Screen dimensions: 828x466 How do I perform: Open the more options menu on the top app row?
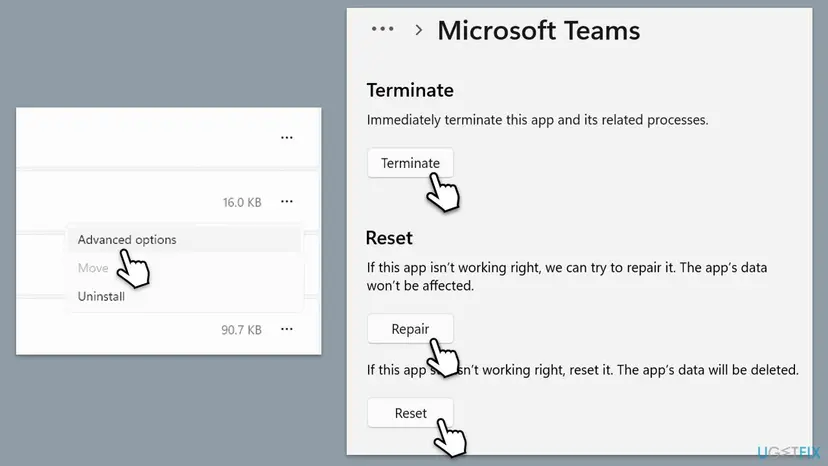pyautogui.click(x=287, y=137)
